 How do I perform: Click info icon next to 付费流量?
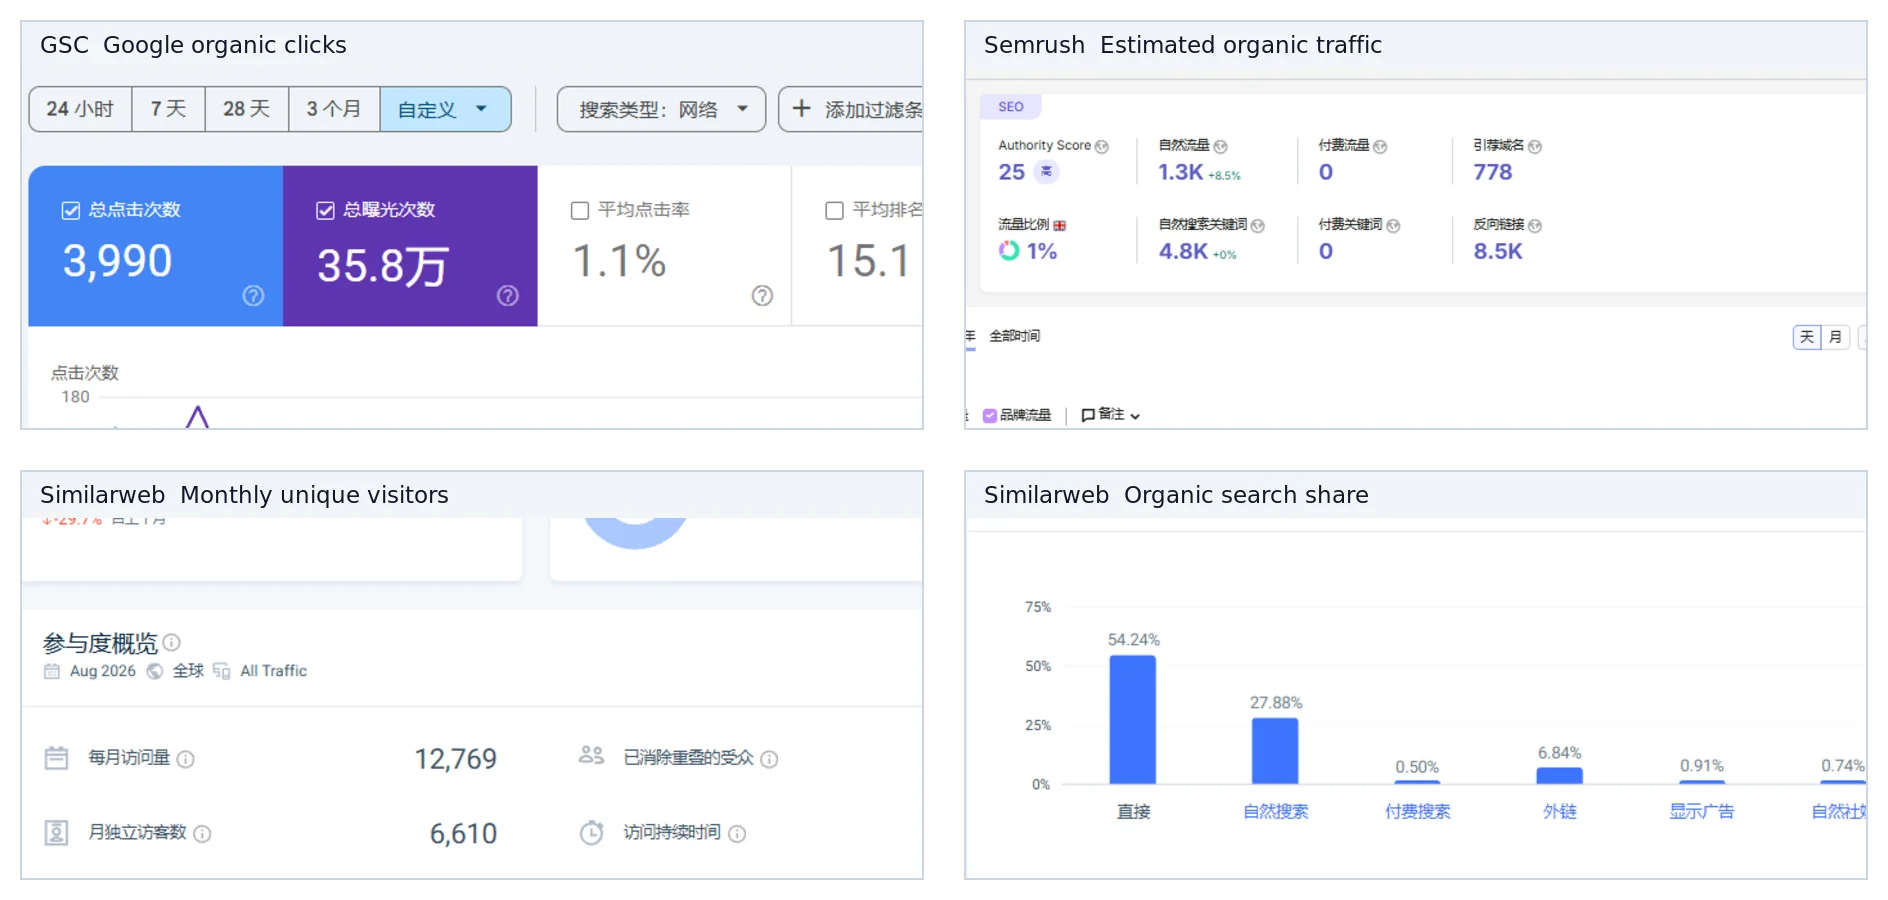click(x=1380, y=146)
